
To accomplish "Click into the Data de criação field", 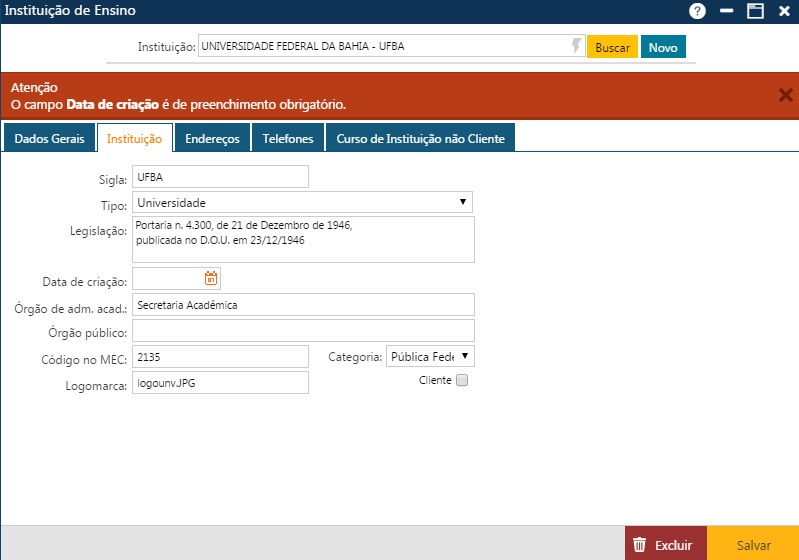I will 167,279.
